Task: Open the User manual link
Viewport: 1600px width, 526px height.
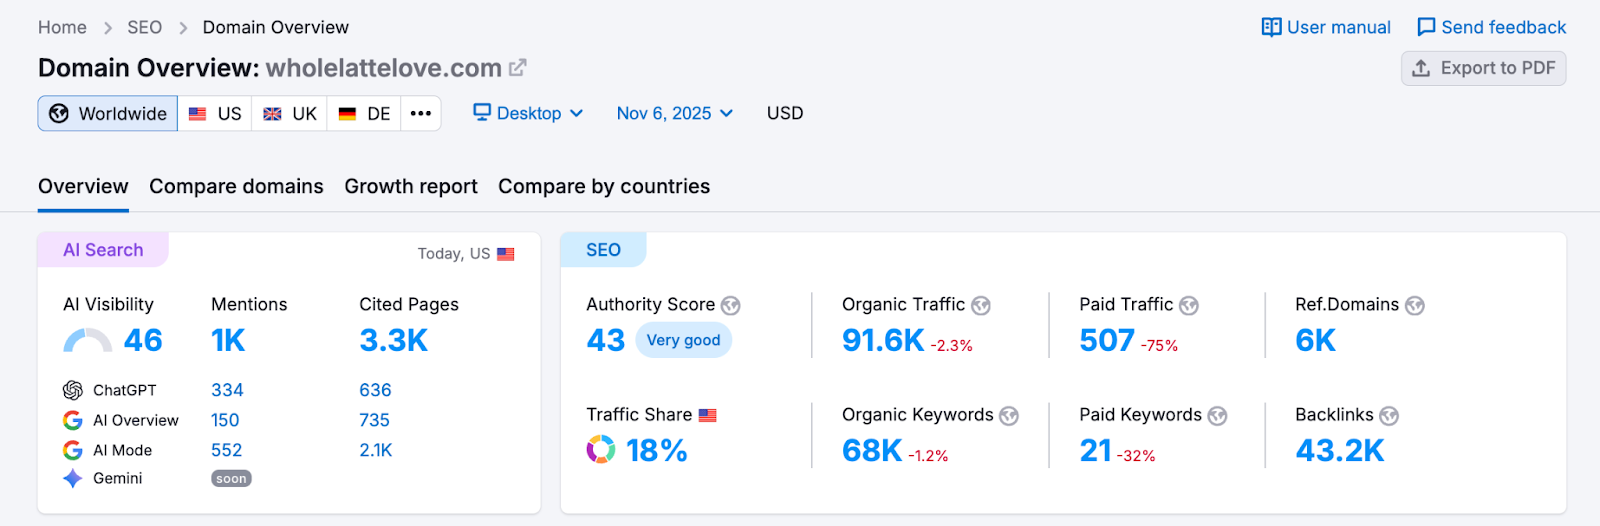Action: click(x=1326, y=27)
